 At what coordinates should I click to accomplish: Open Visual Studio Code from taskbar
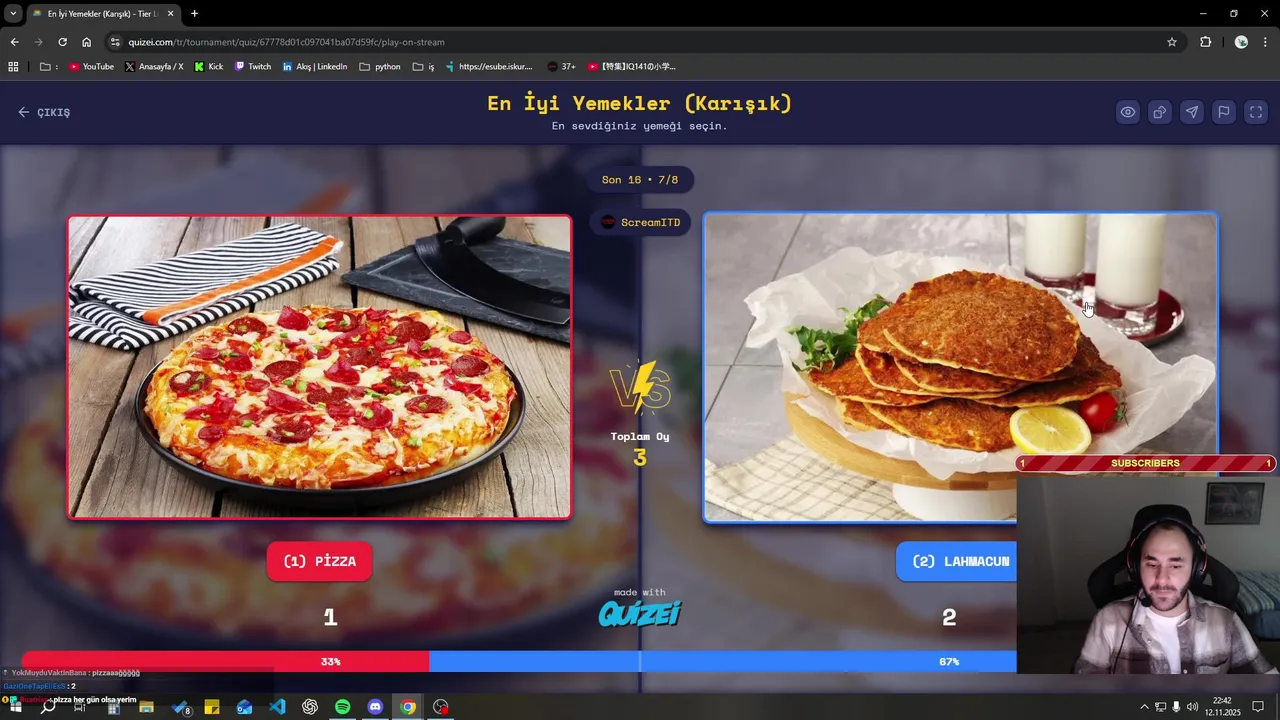(277, 707)
